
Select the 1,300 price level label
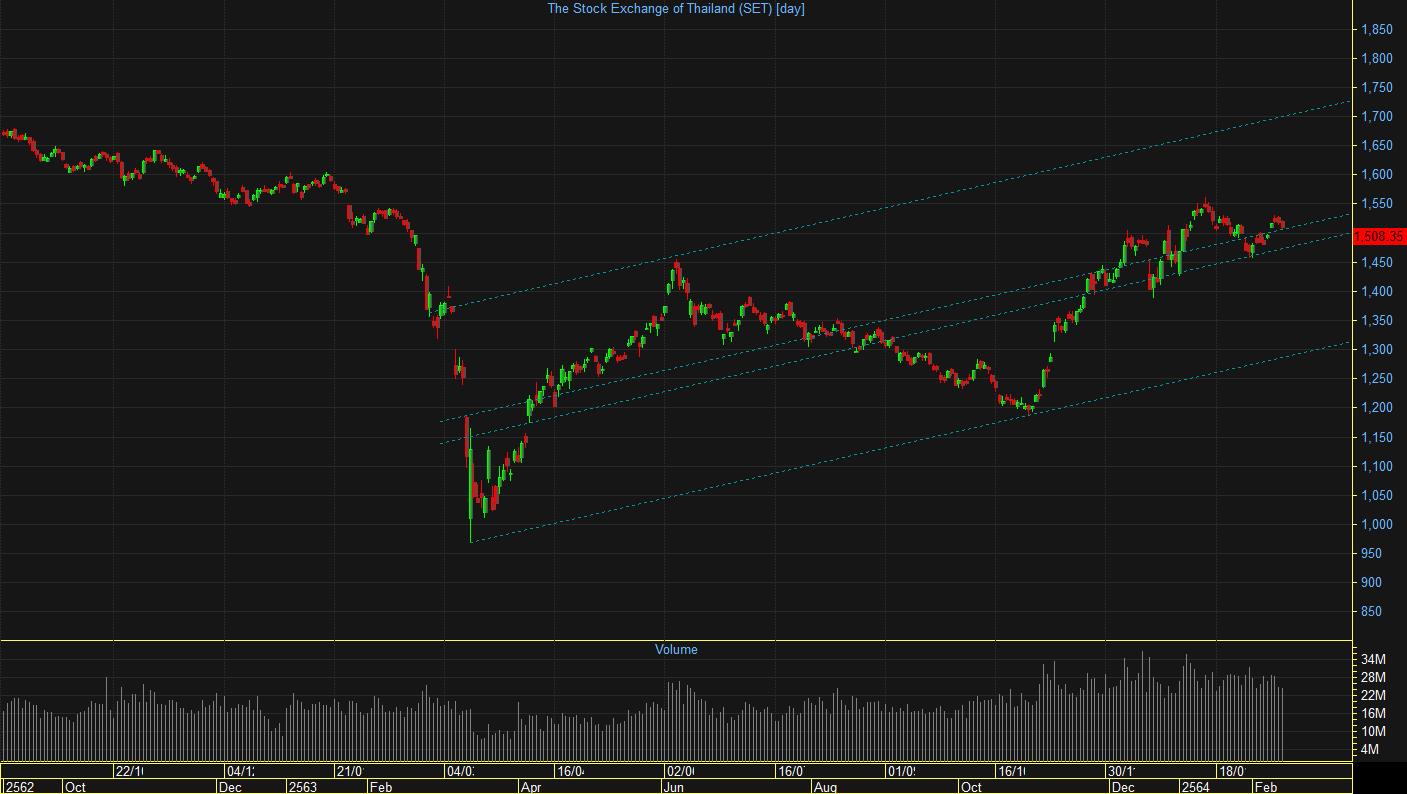tap(1377, 350)
